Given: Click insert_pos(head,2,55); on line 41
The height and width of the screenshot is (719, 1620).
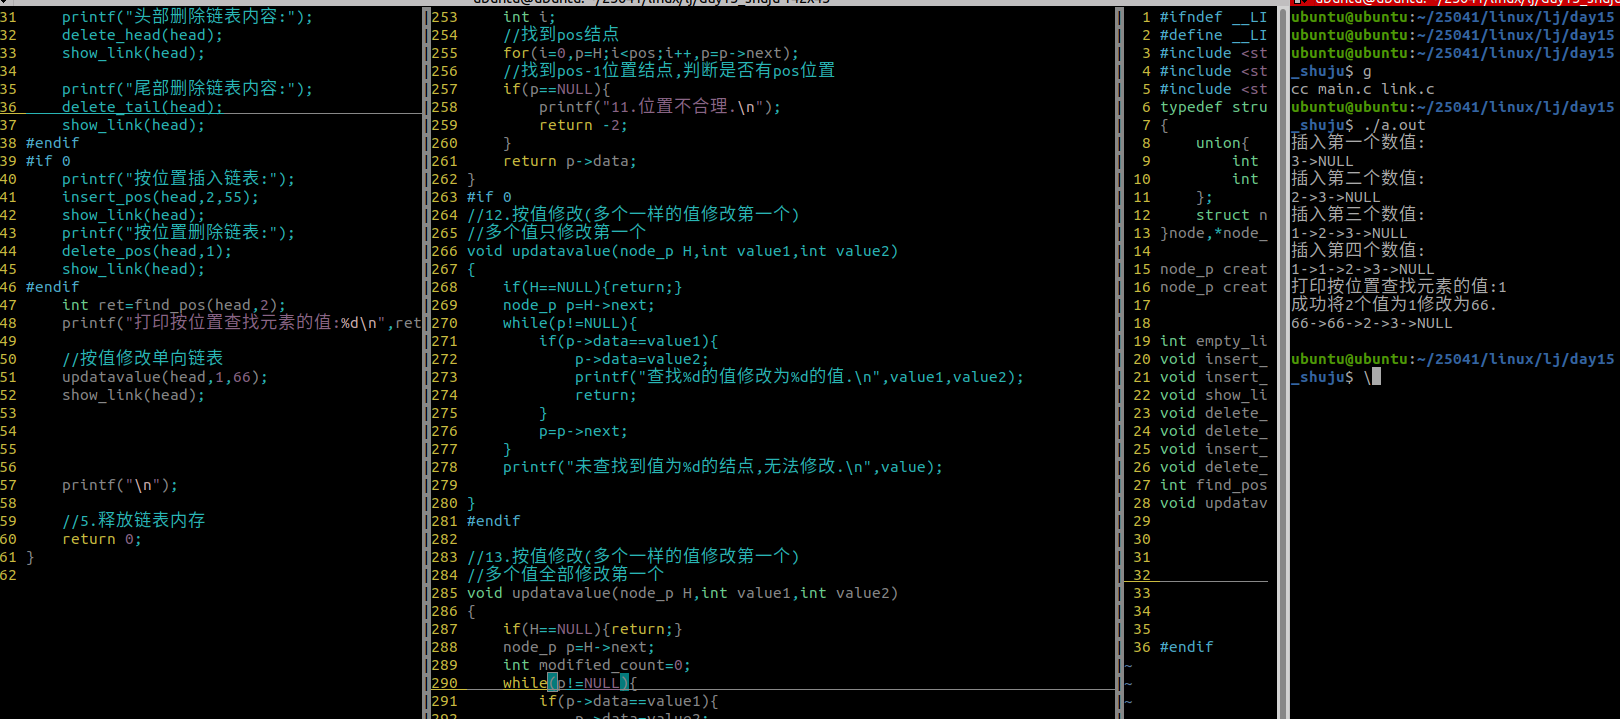Looking at the screenshot, I should point(160,197).
